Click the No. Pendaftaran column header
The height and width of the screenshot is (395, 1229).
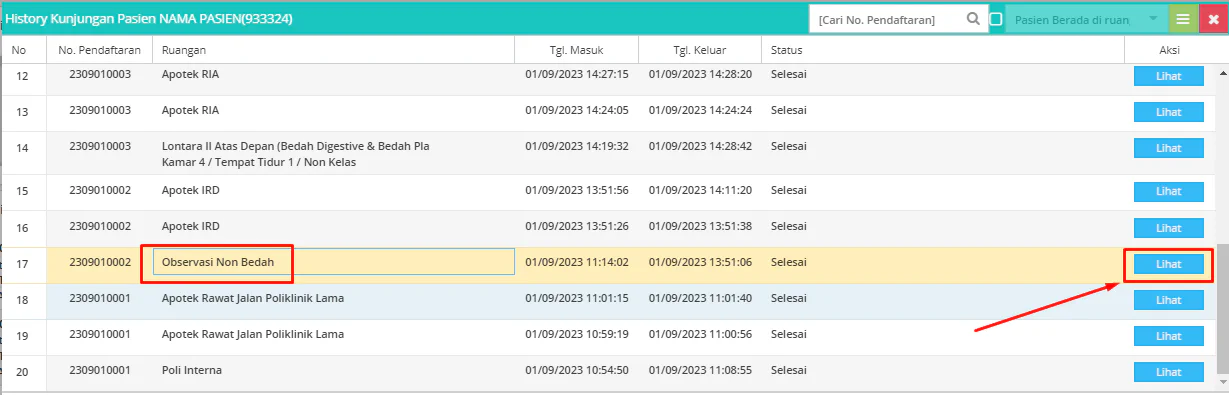coord(99,50)
